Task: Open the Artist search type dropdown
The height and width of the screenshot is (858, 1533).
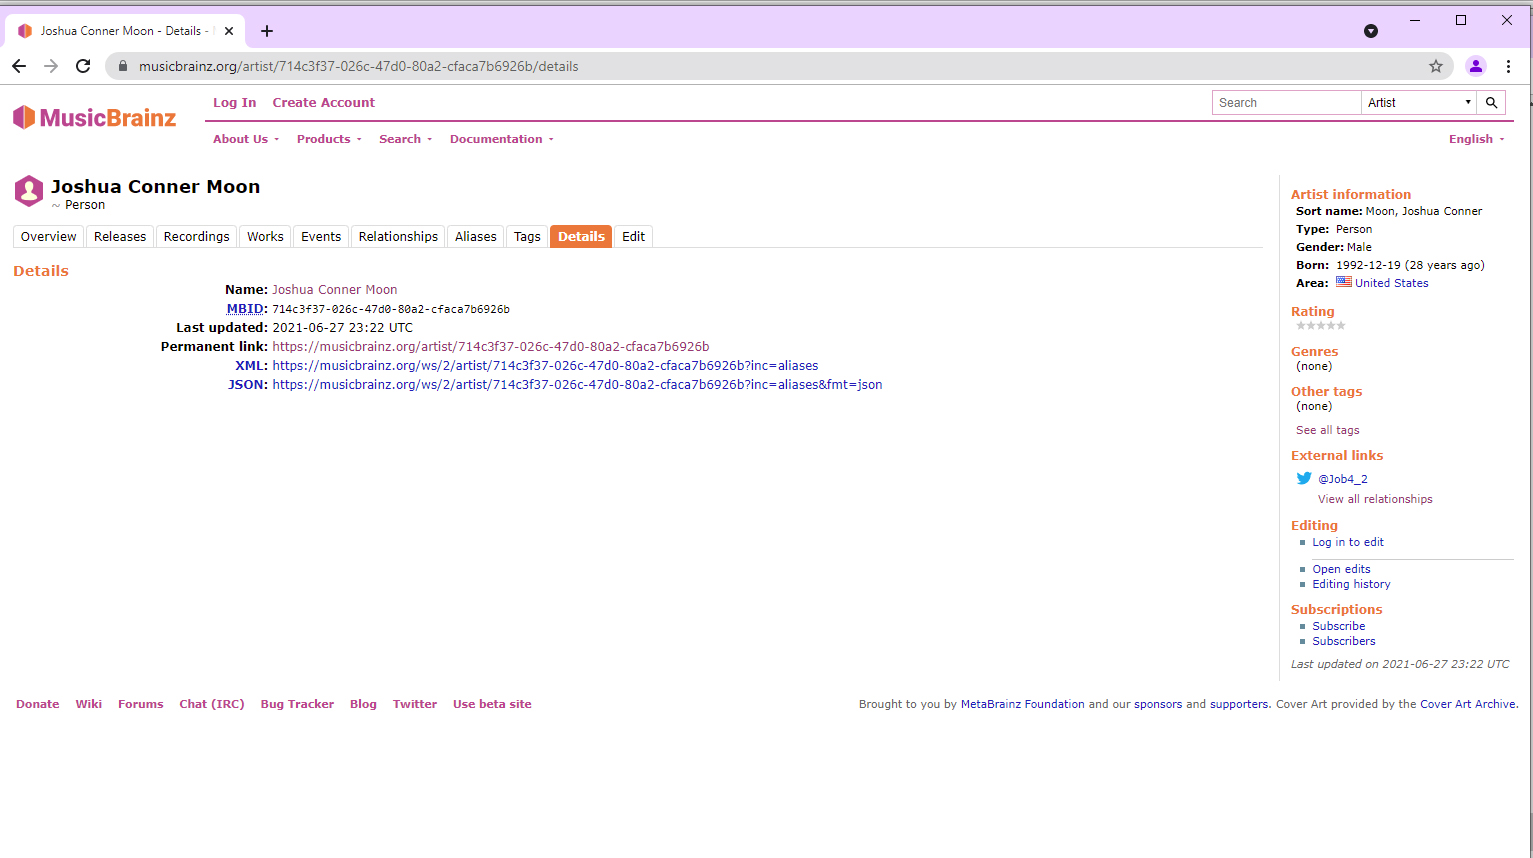Action: (x=1418, y=103)
